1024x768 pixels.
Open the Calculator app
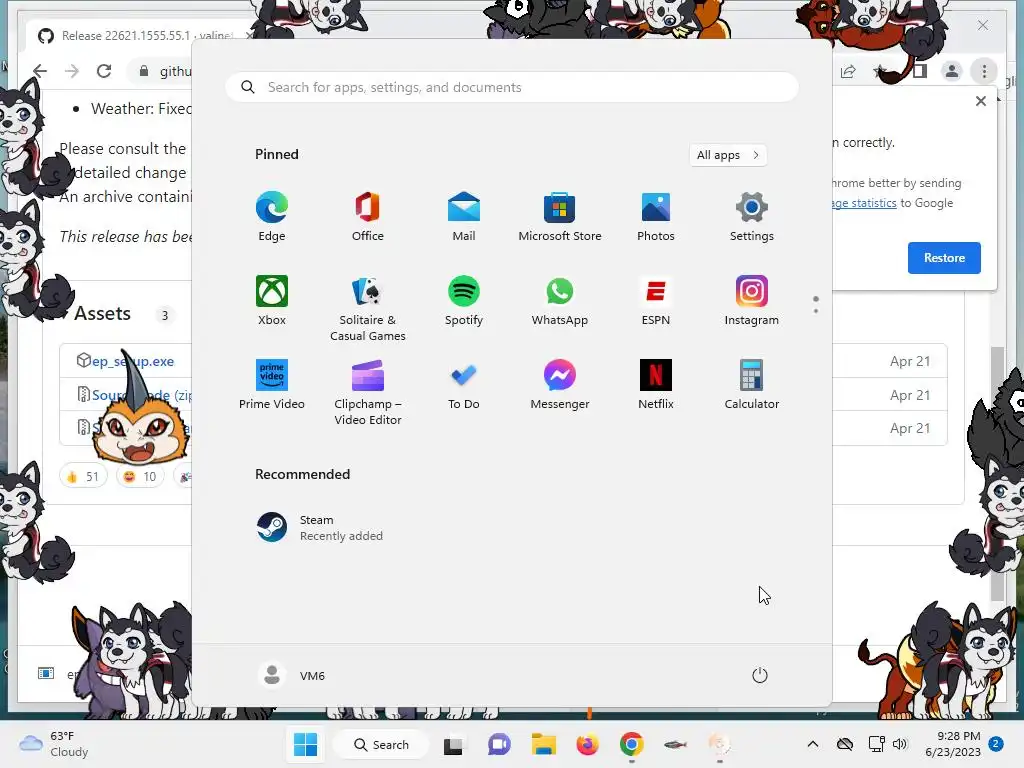[752, 385]
